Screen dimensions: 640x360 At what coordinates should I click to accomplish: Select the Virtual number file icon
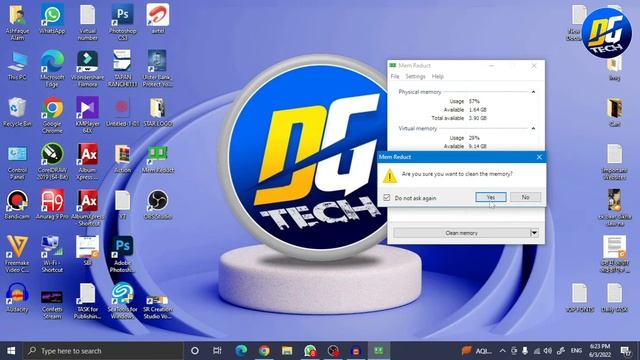tap(87, 22)
